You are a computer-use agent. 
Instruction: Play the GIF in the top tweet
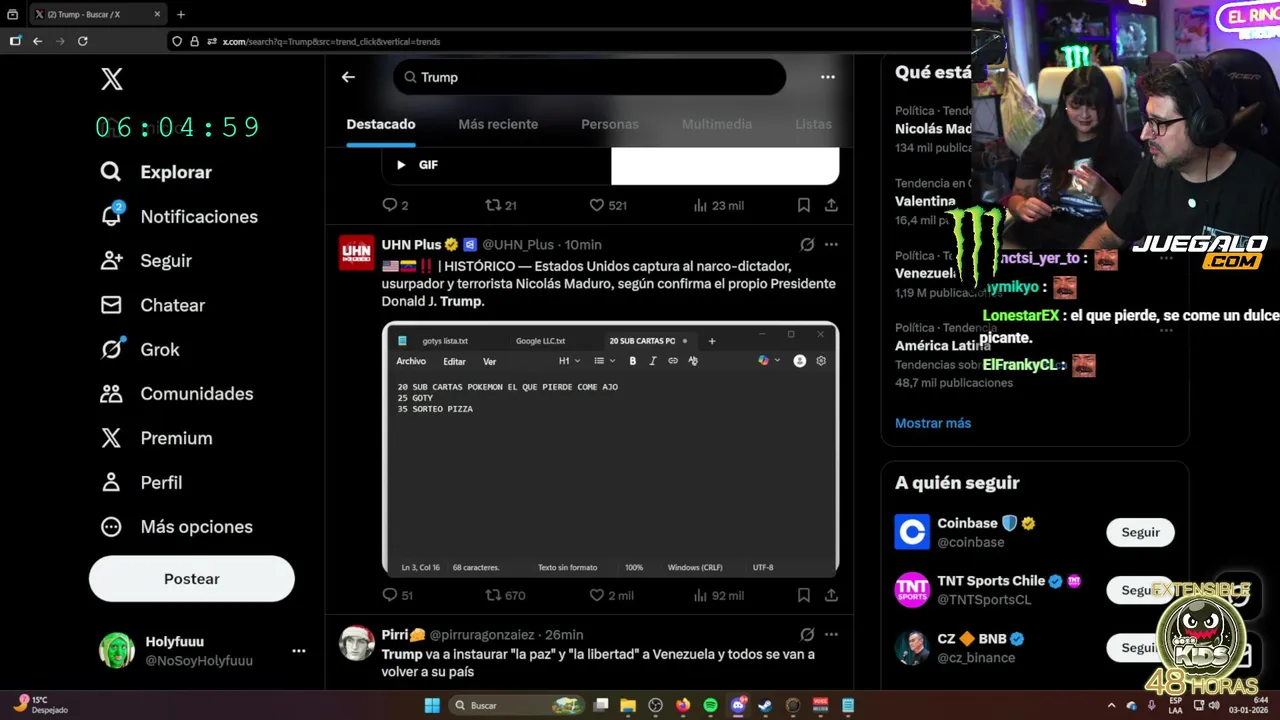point(401,165)
